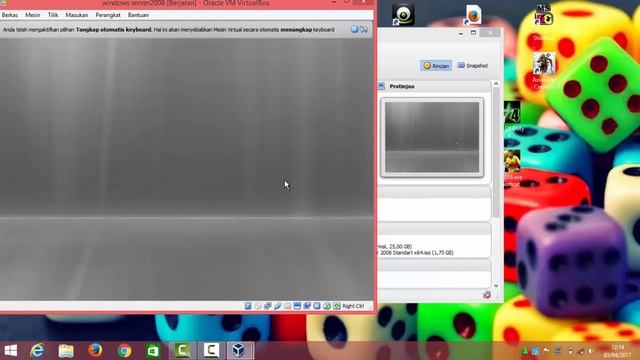Click the USB devices status icon
Image resolution: width=640 pixels, height=360 pixels.
278,306
